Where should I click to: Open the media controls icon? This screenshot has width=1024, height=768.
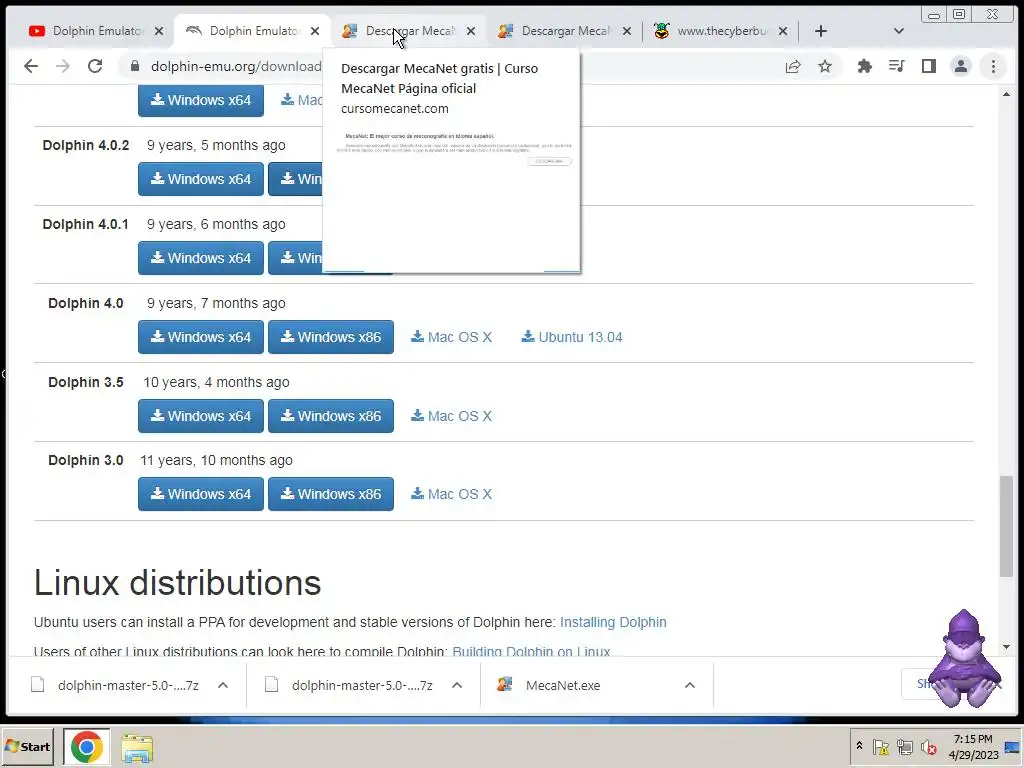click(897, 66)
